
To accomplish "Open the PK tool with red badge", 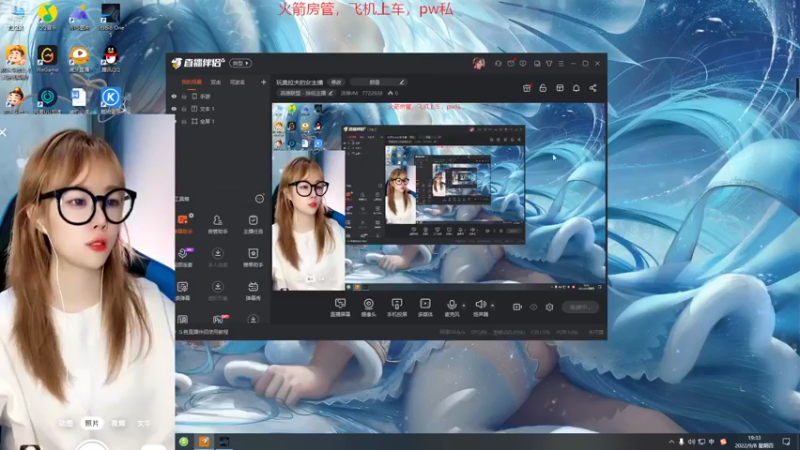I will pos(219,319).
